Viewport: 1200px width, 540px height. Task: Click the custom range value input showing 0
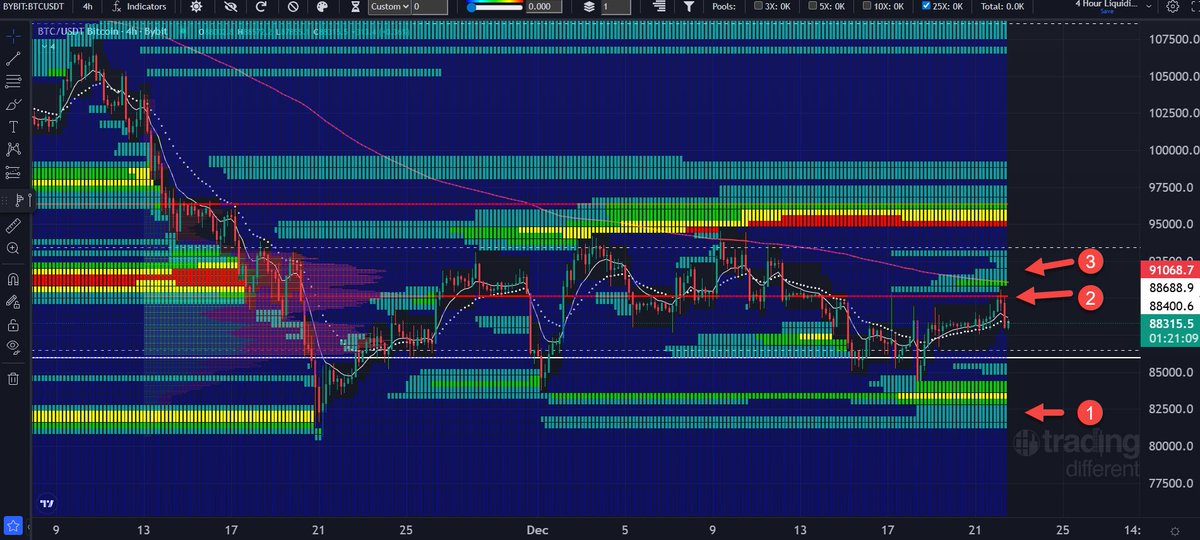pyautogui.click(x=429, y=7)
